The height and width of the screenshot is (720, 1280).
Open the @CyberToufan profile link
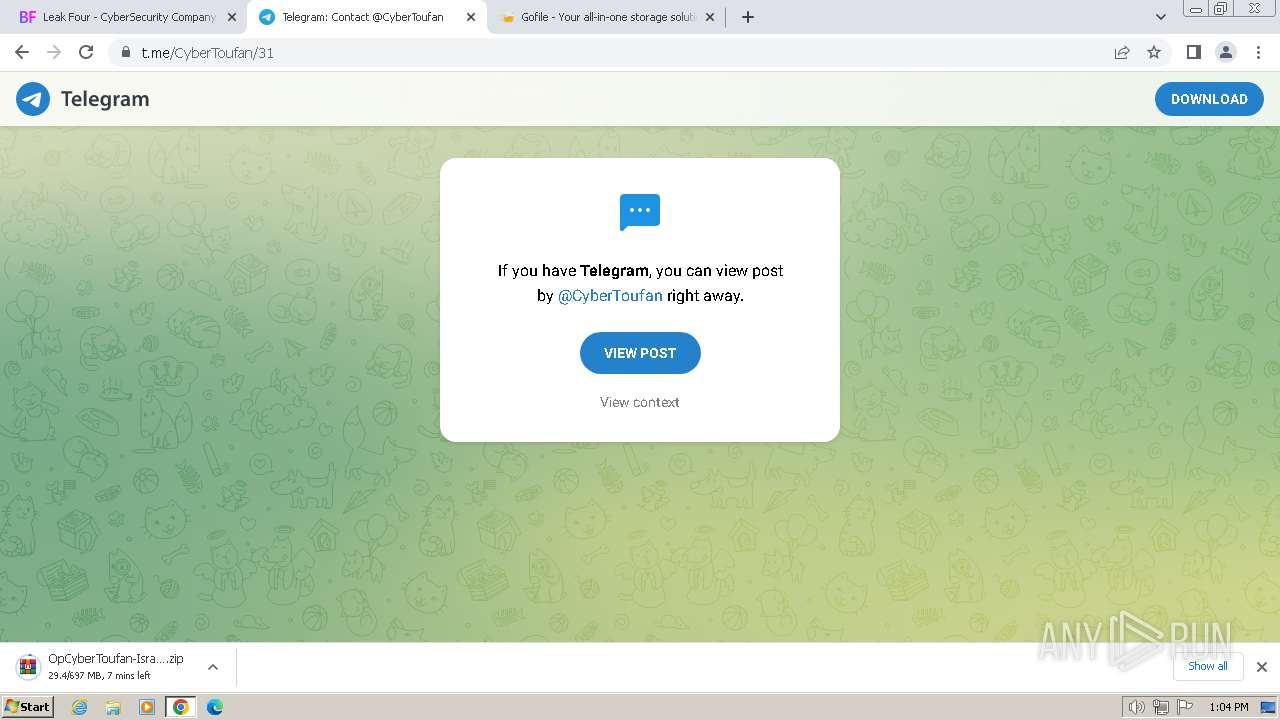coord(610,296)
